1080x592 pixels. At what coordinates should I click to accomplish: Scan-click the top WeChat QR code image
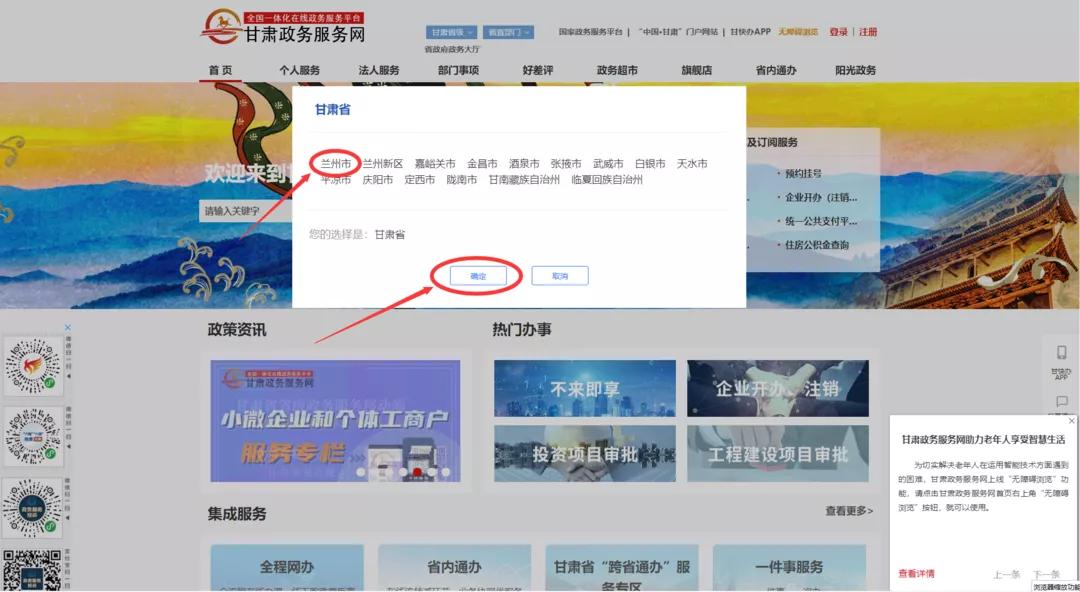(x=32, y=364)
